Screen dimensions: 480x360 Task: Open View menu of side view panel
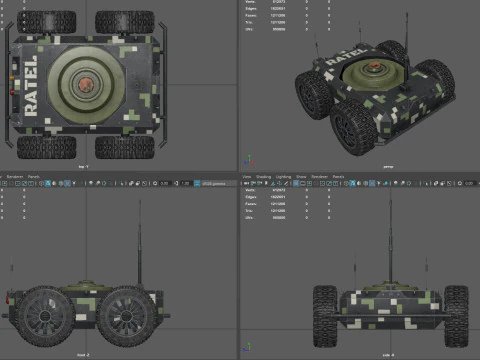[x=247, y=177]
